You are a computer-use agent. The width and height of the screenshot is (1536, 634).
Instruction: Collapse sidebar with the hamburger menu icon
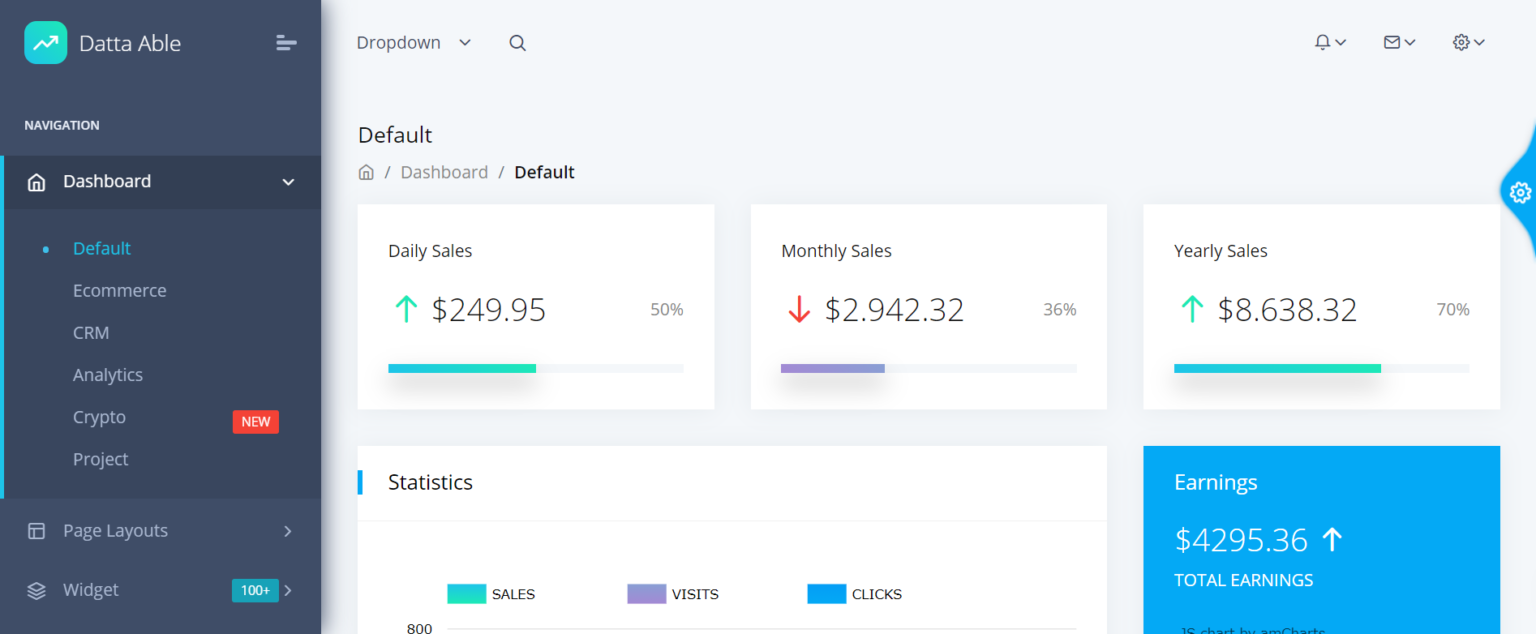tap(286, 43)
